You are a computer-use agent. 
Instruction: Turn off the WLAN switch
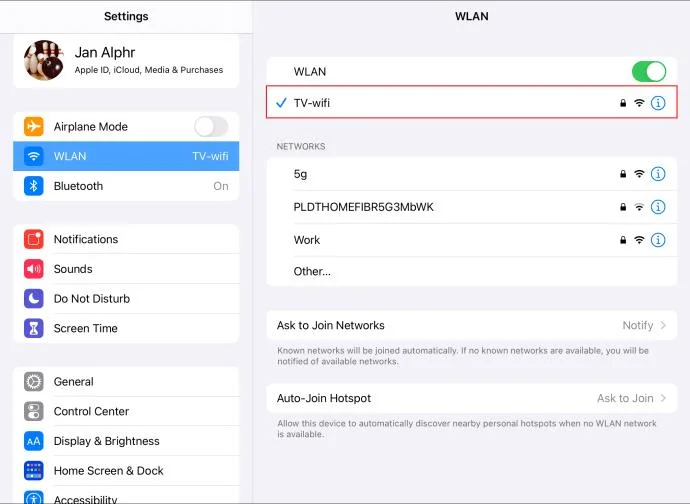(649, 71)
